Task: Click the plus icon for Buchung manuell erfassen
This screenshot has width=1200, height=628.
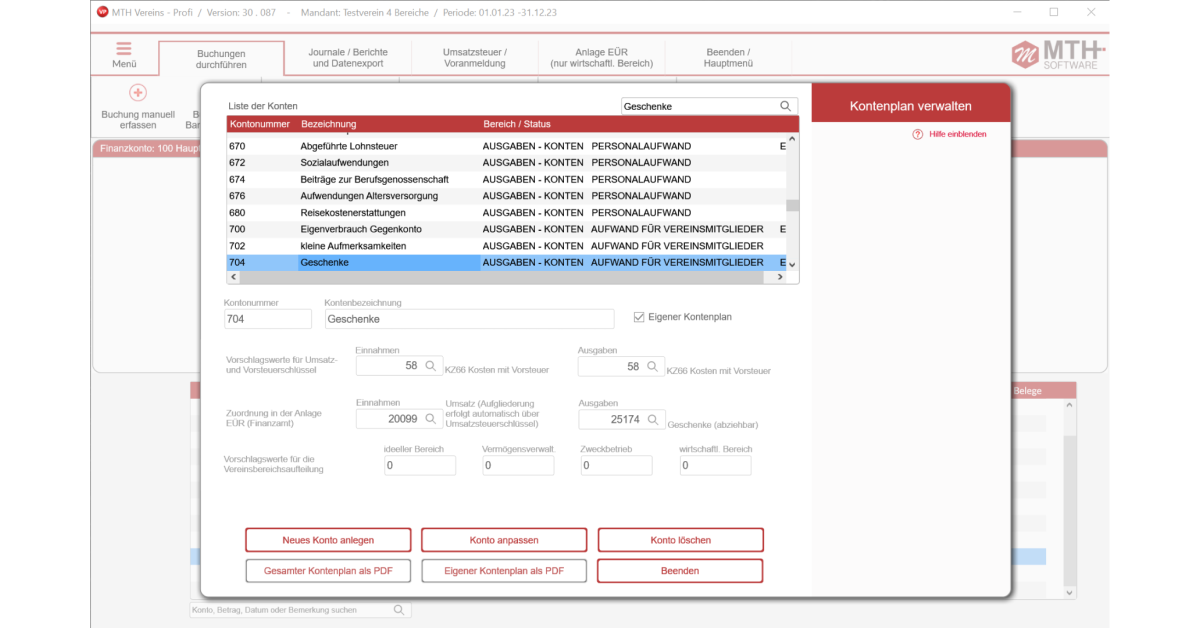Action: coord(138,93)
